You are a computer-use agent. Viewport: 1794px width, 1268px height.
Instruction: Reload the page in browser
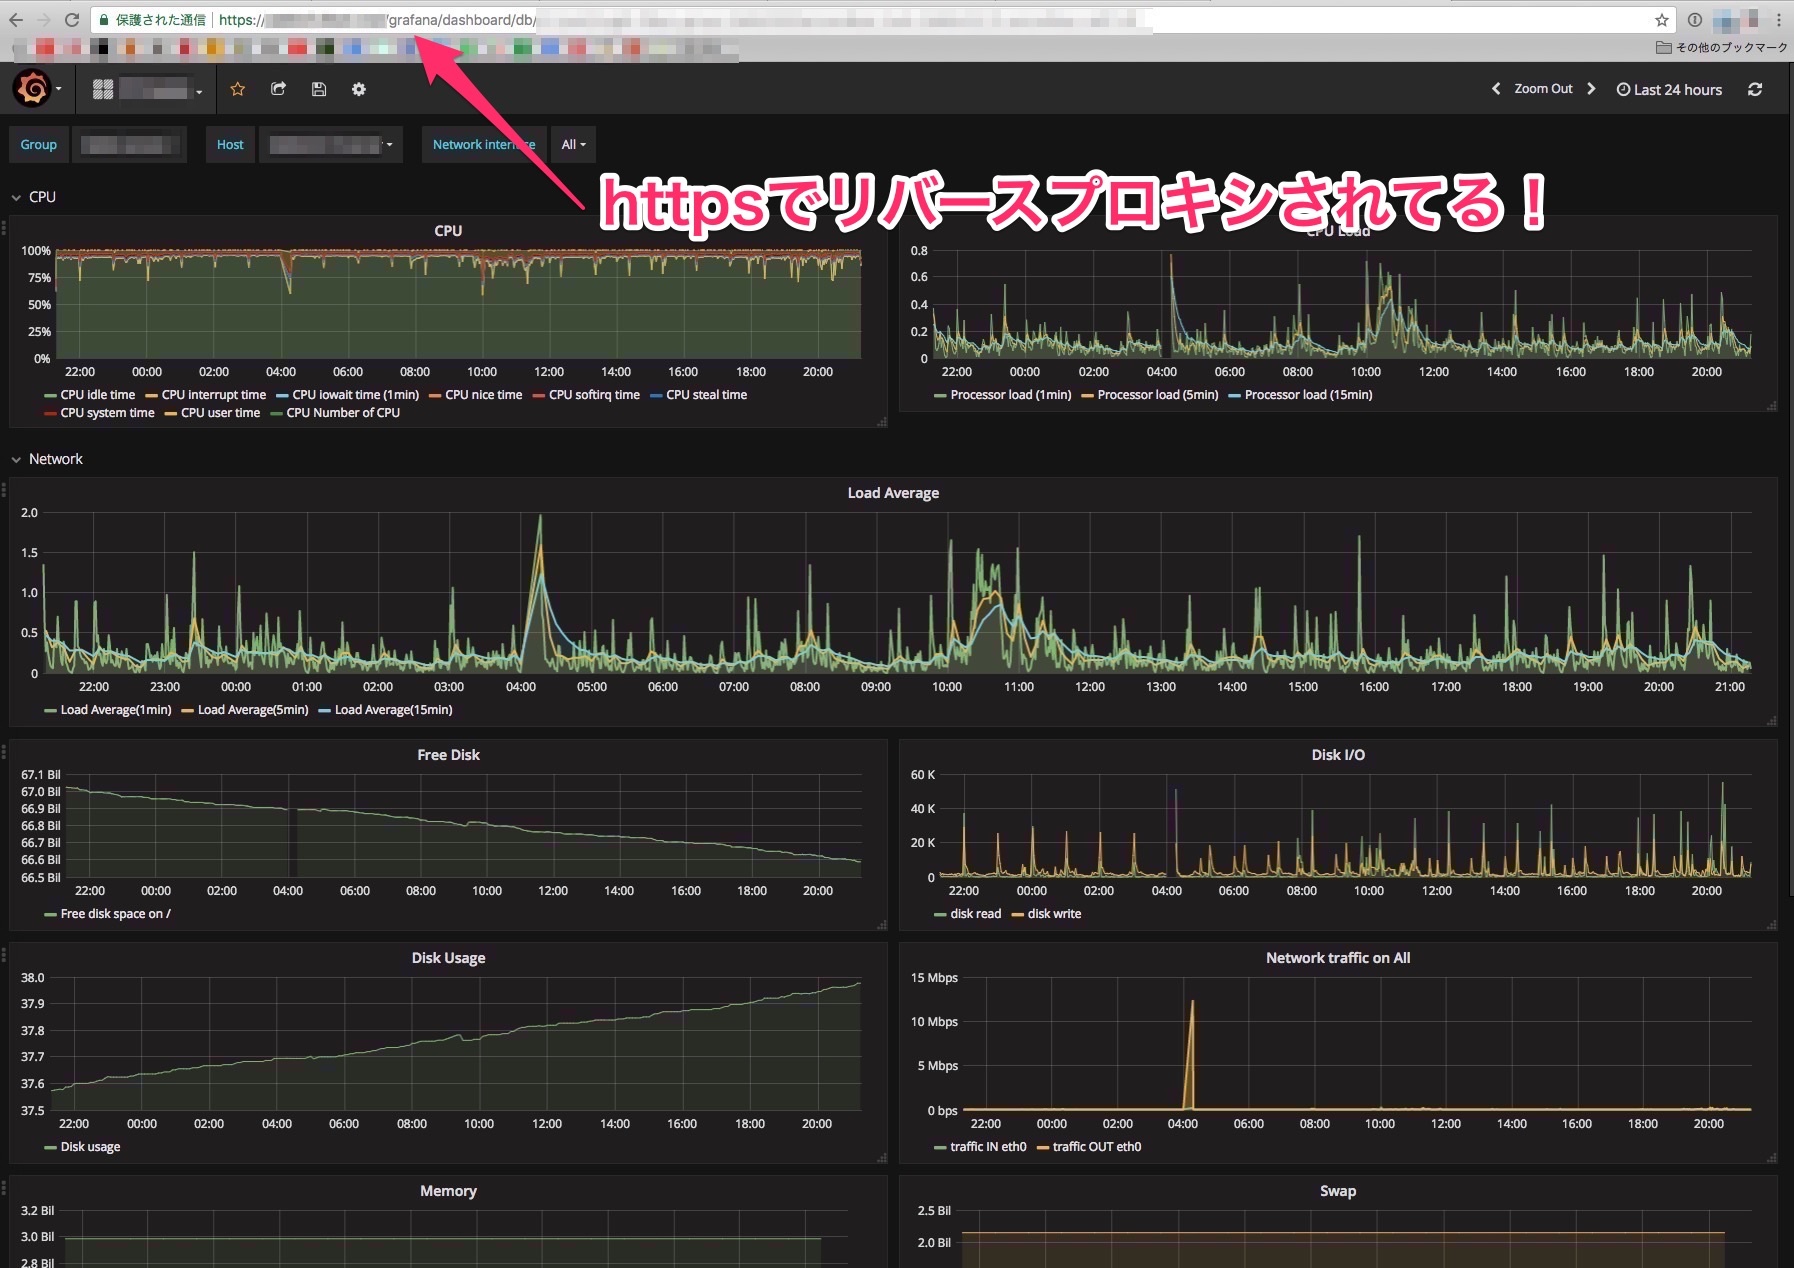pyautogui.click(x=72, y=20)
